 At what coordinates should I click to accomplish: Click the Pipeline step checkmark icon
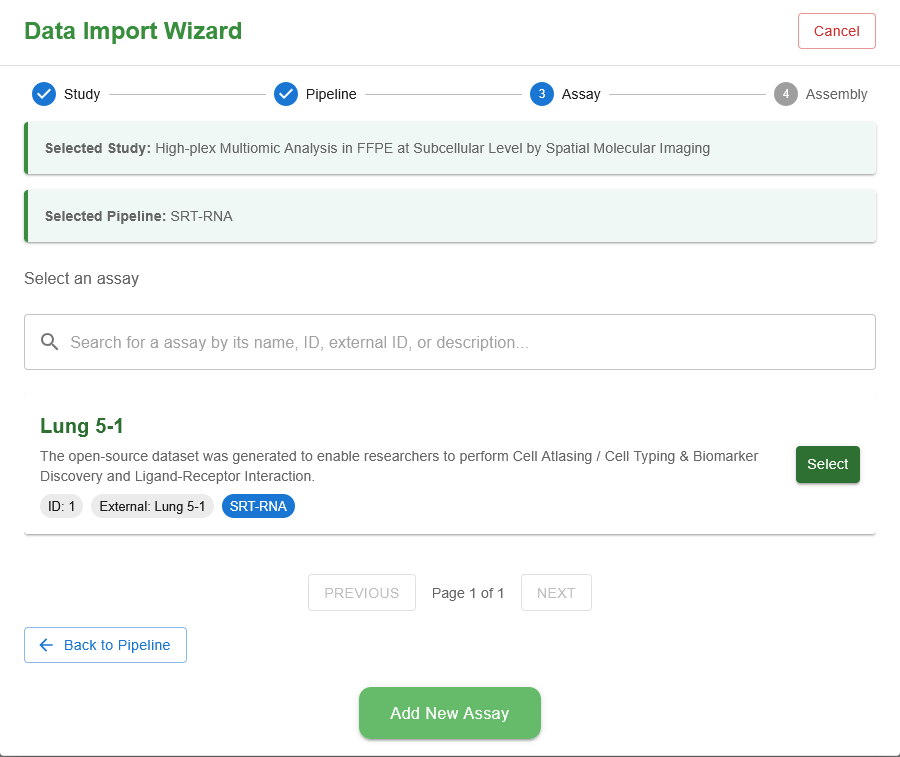tap(286, 94)
